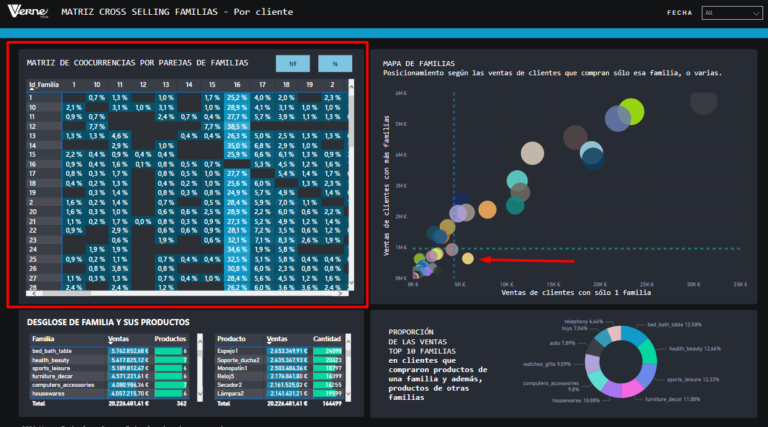This screenshot has width=768, height=427.
Task: Click the large dark bubble at top right
Action: coord(704,102)
